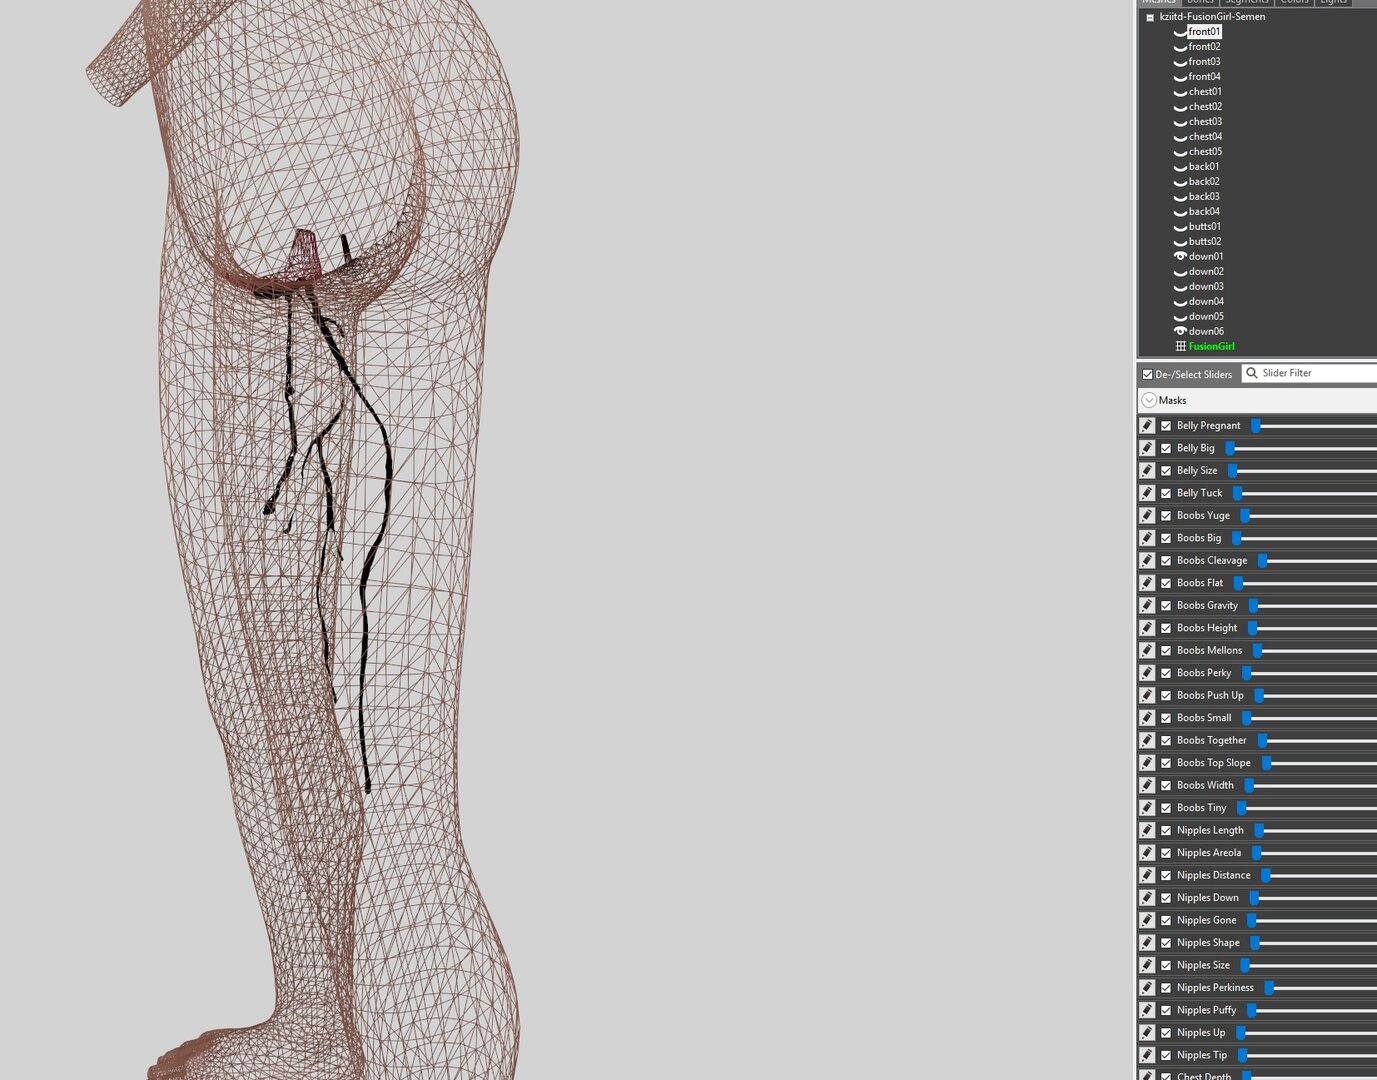Image resolution: width=1377 pixels, height=1080 pixels.
Task: Edit the Nipples Down slider with pencil
Action: tap(1147, 898)
